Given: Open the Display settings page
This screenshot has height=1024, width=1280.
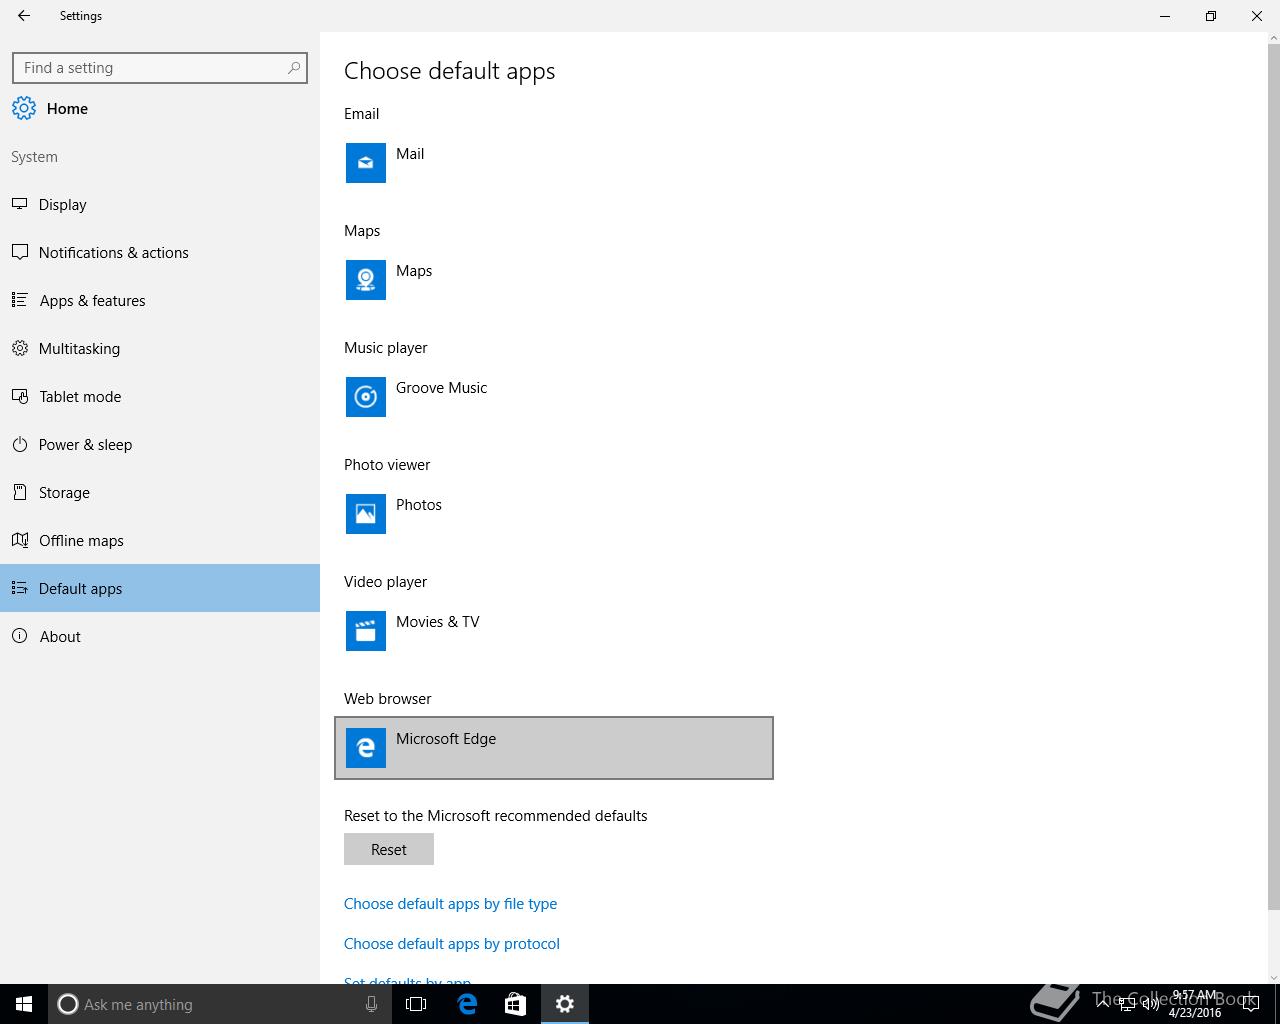Looking at the screenshot, I should pyautogui.click(x=160, y=204).
